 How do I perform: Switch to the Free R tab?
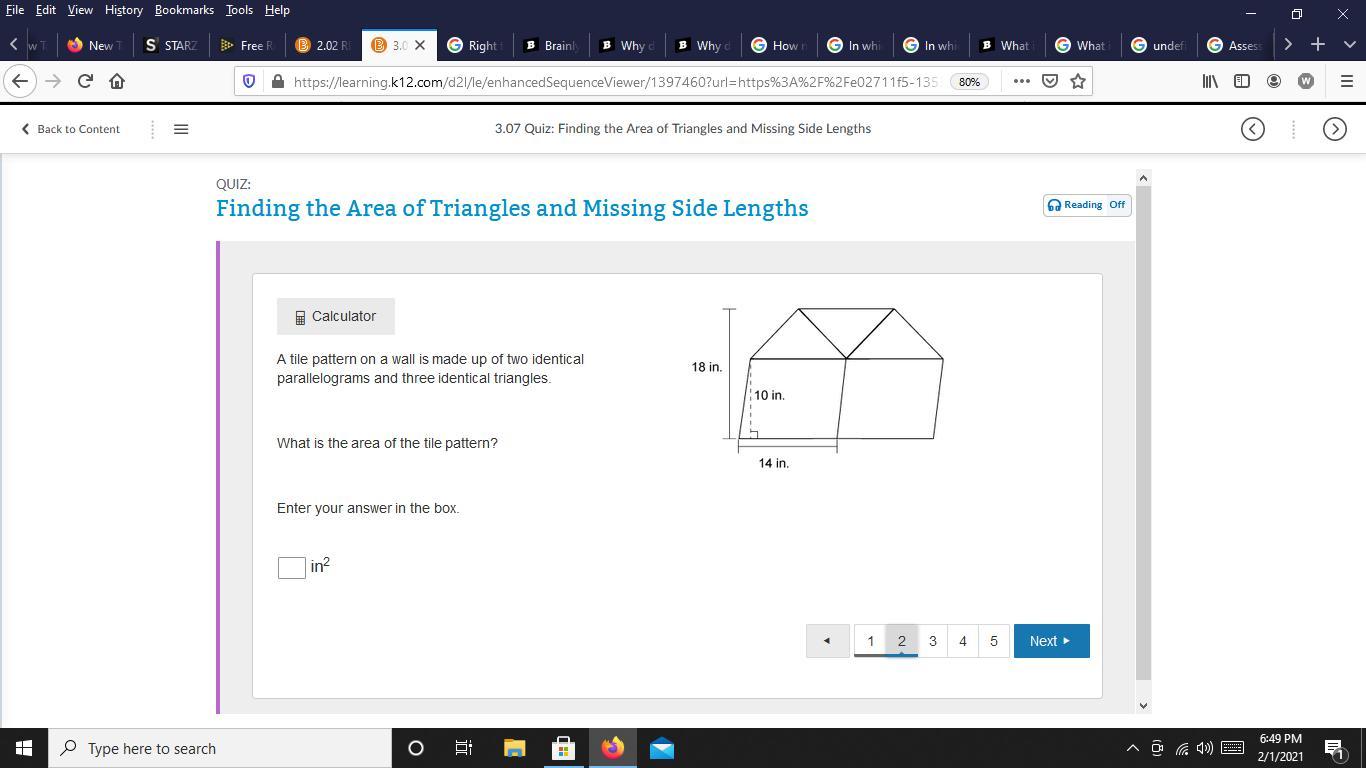[247, 45]
